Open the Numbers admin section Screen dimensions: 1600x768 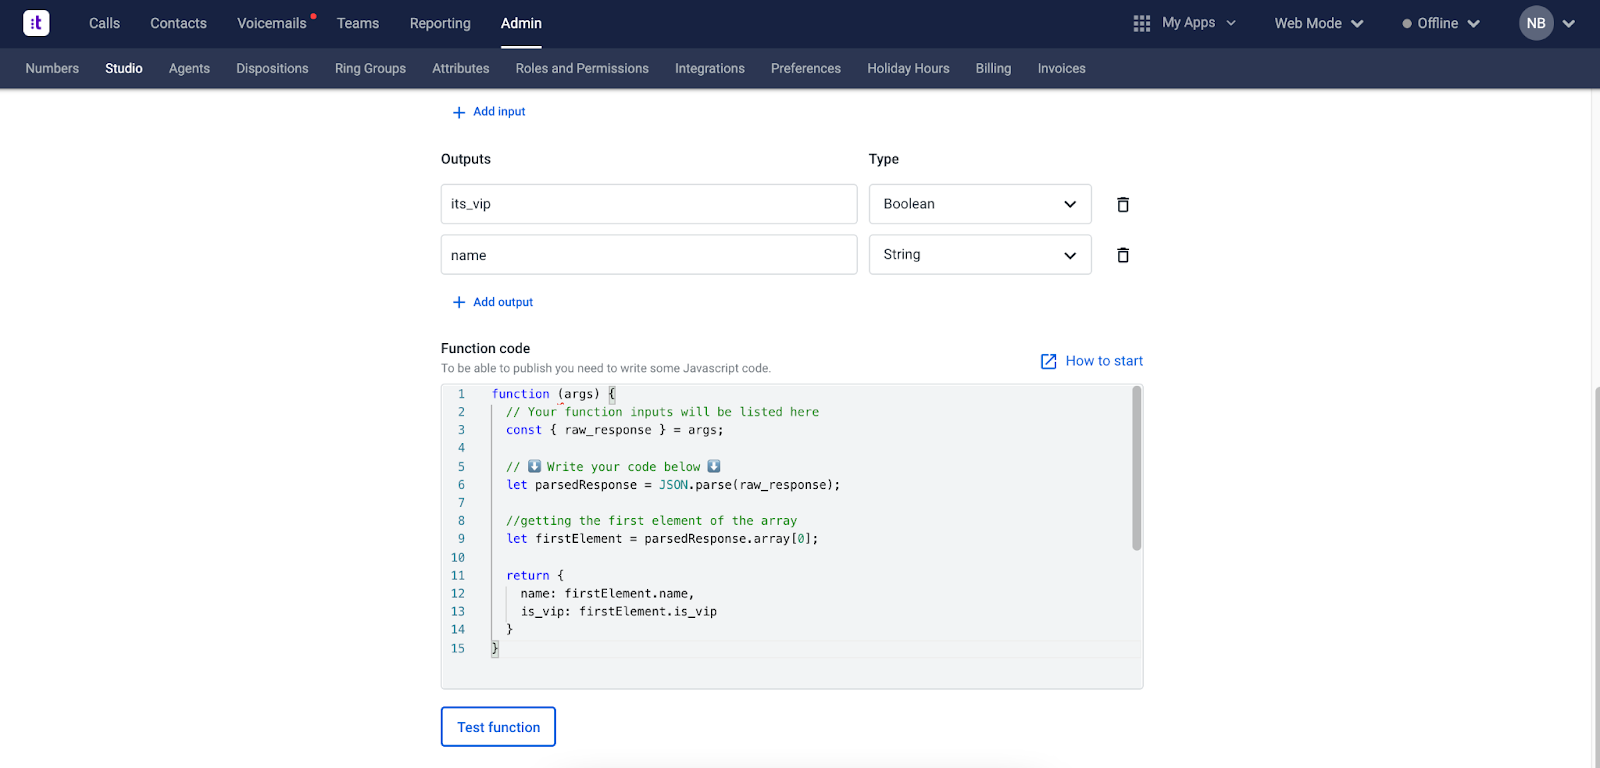click(x=52, y=68)
